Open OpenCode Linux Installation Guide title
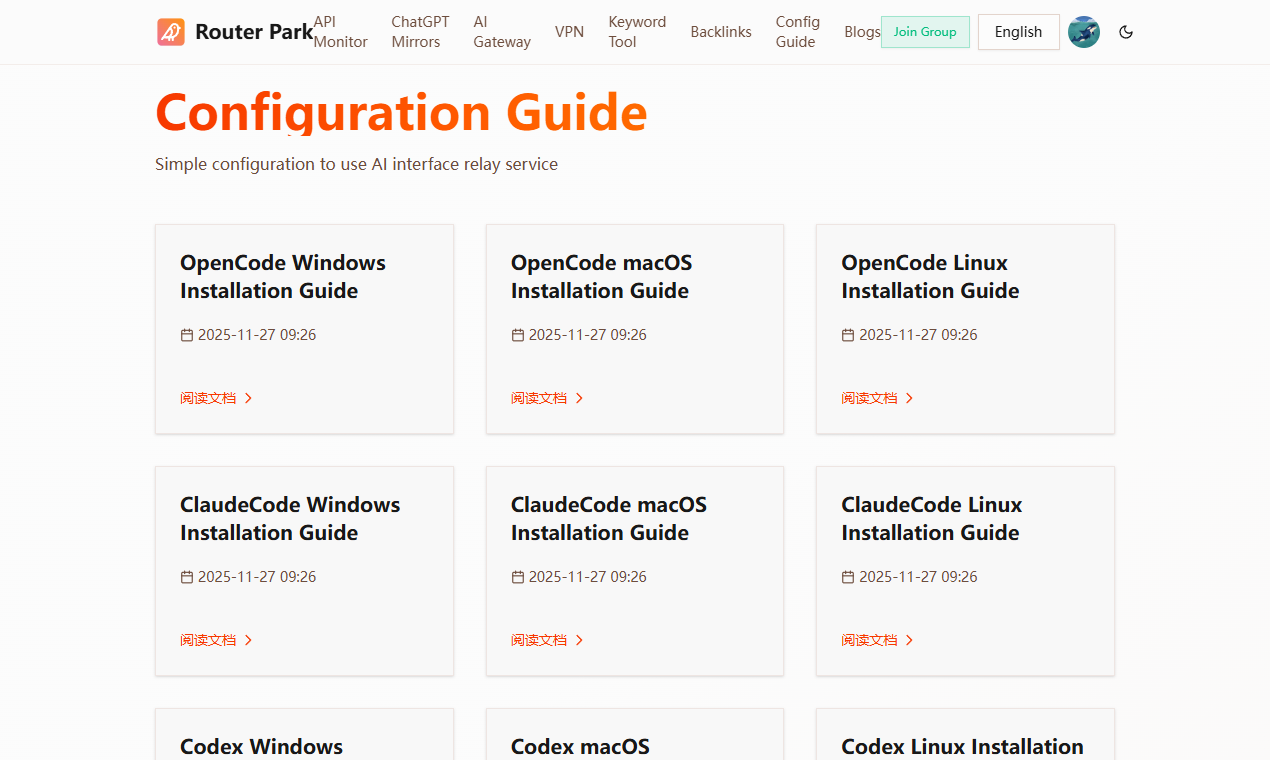The image size is (1270, 760). (930, 277)
